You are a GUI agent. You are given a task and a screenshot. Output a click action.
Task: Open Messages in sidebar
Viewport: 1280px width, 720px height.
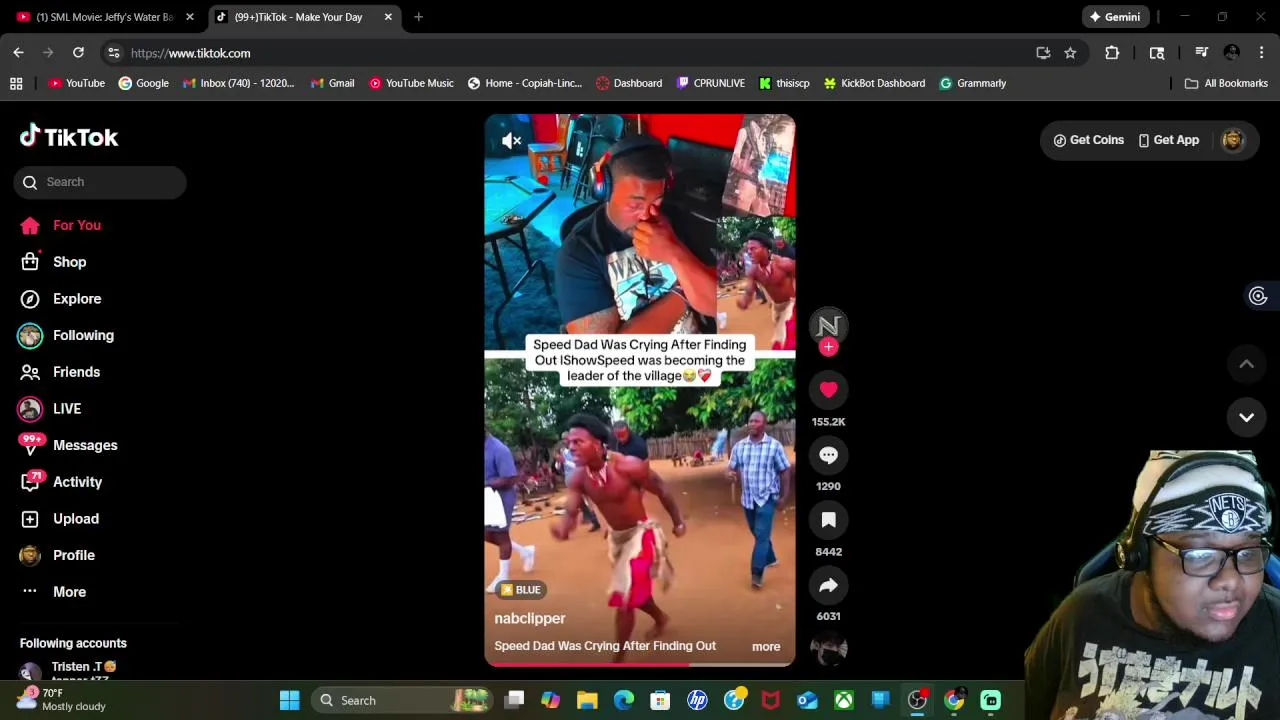pyautogui.click(x=68, y=445)
